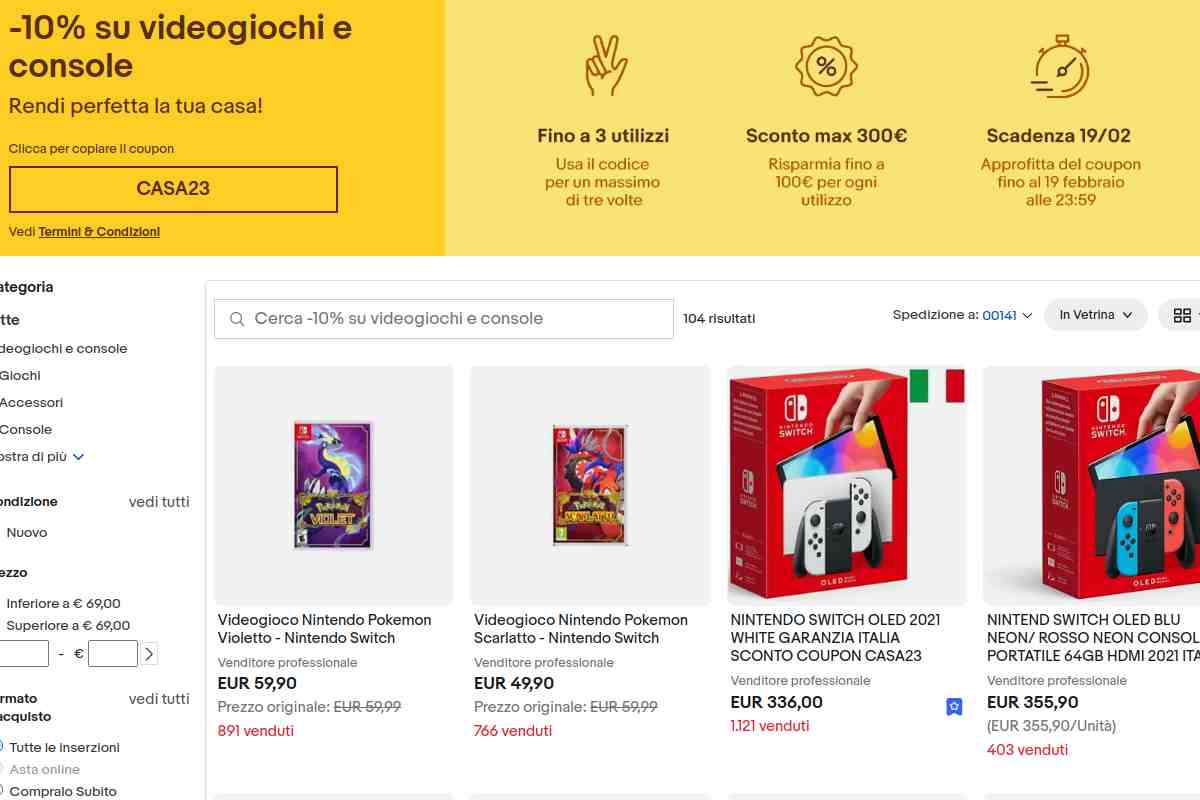Open the In Vetrina sort dropdown
Screen dimensions: 1200x800
coord(1095,315)
